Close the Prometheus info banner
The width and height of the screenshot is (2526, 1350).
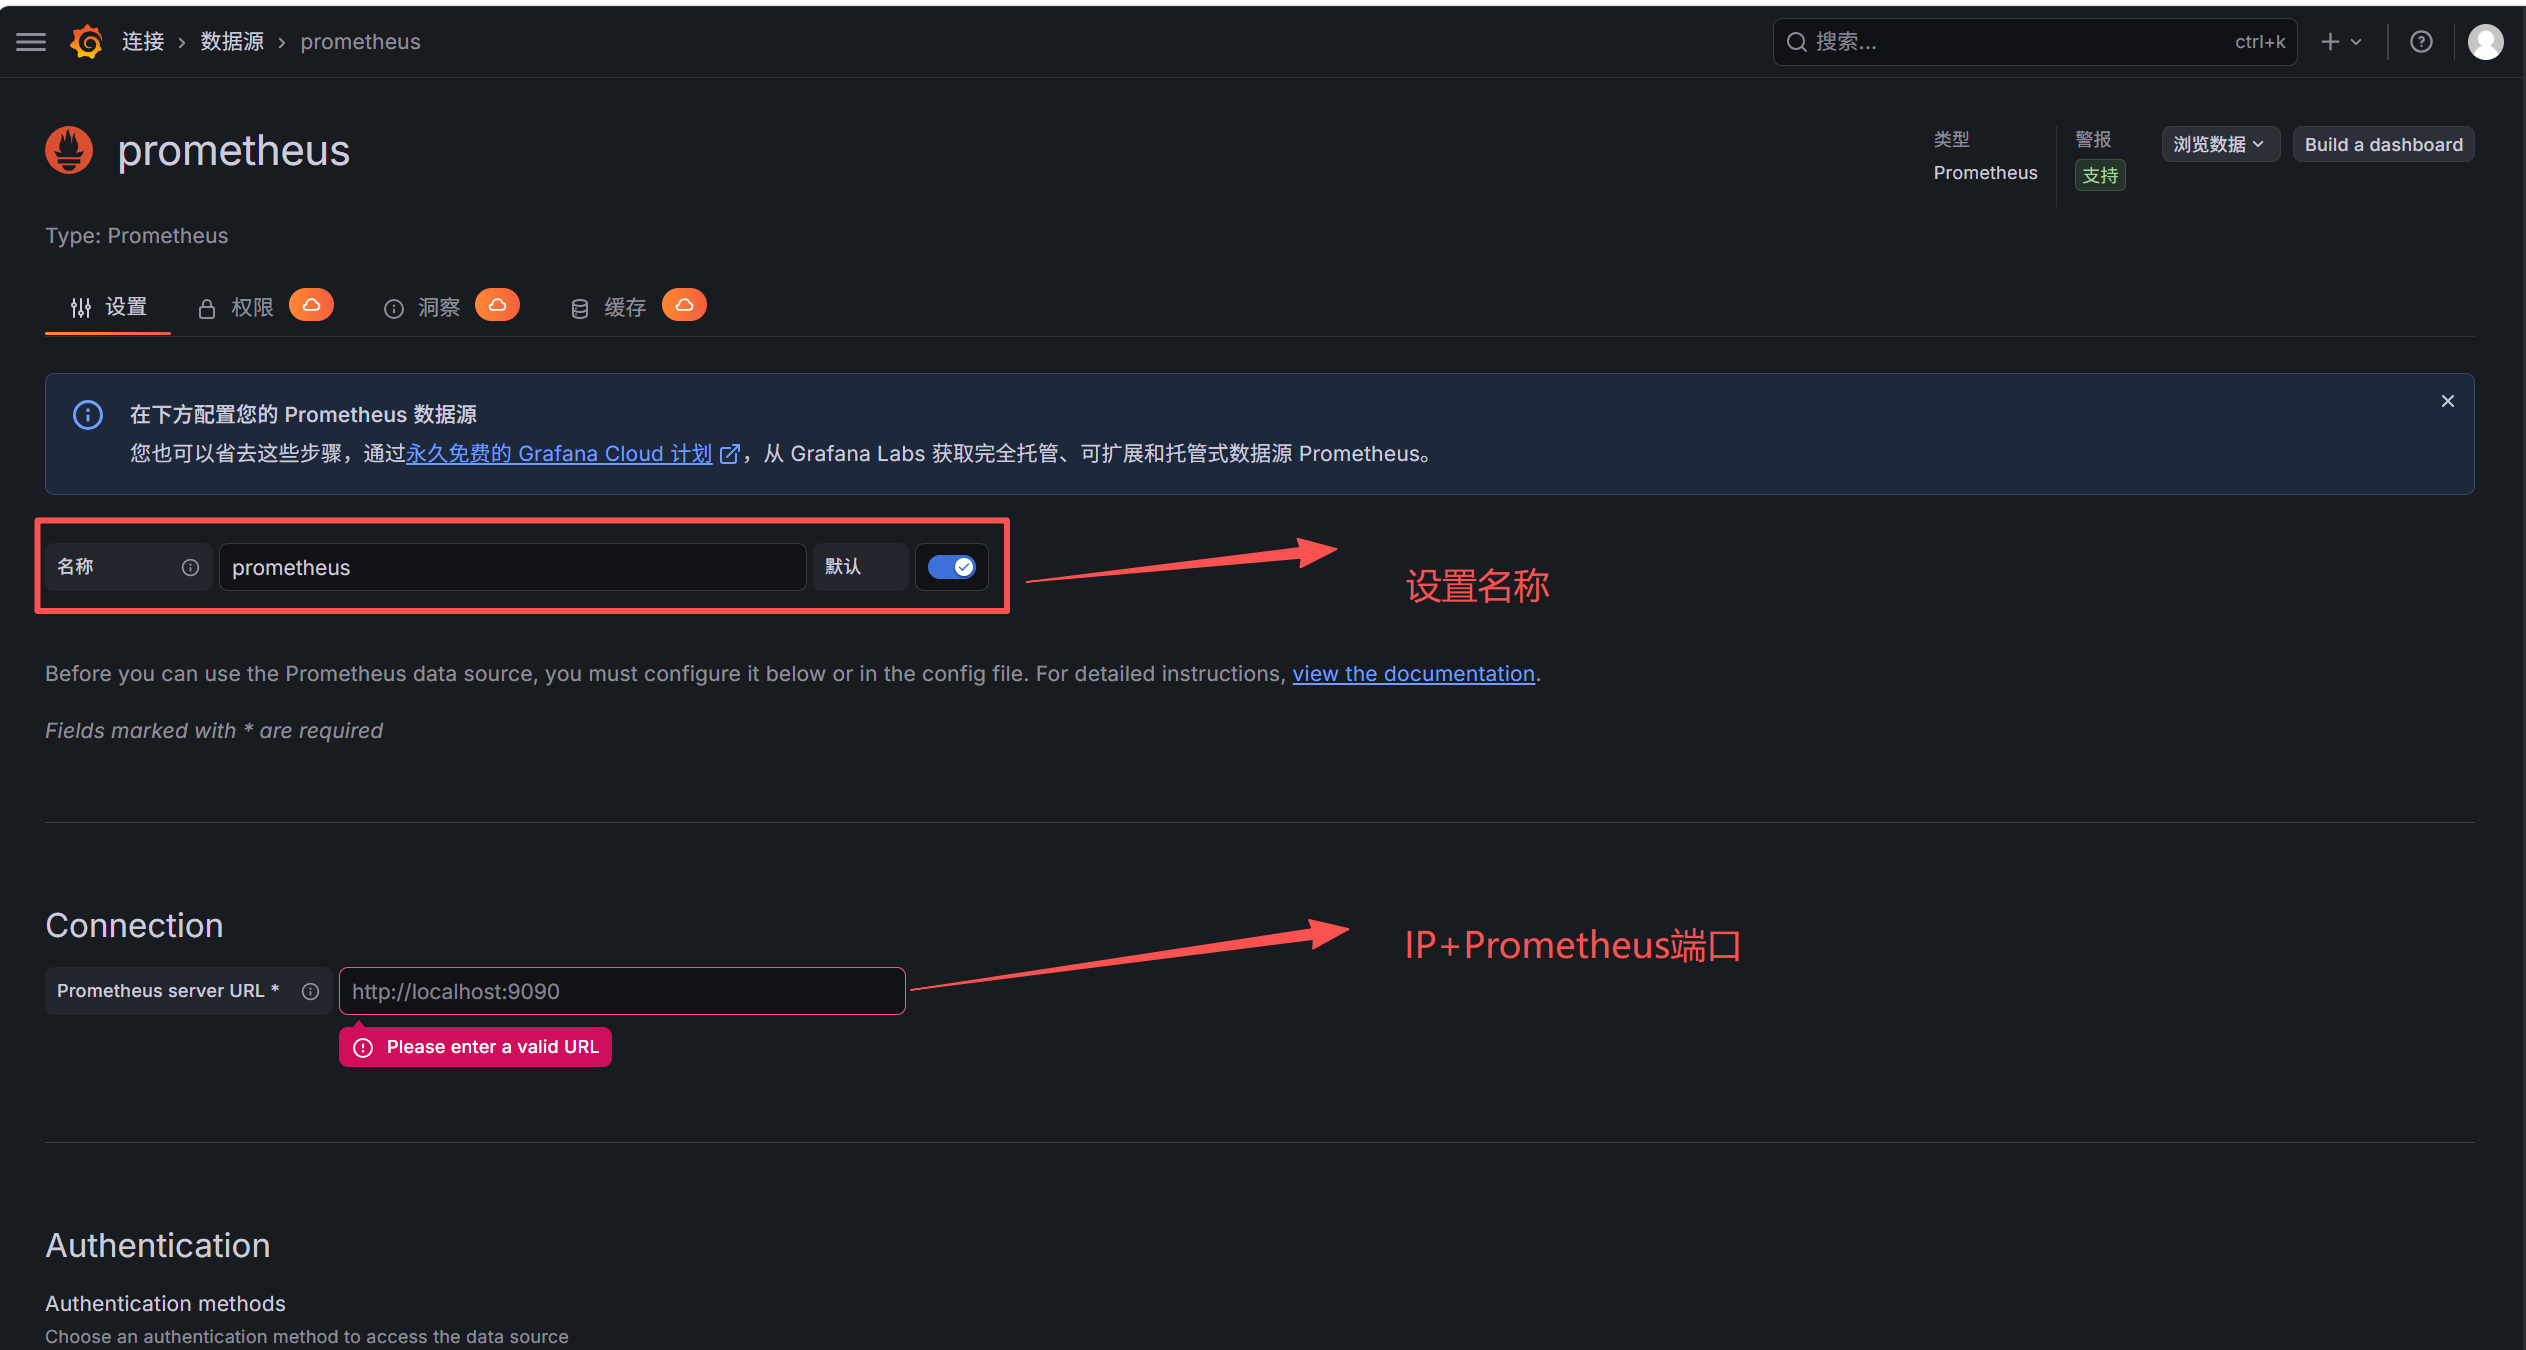pyautogui.click(x=2447, y=401)
